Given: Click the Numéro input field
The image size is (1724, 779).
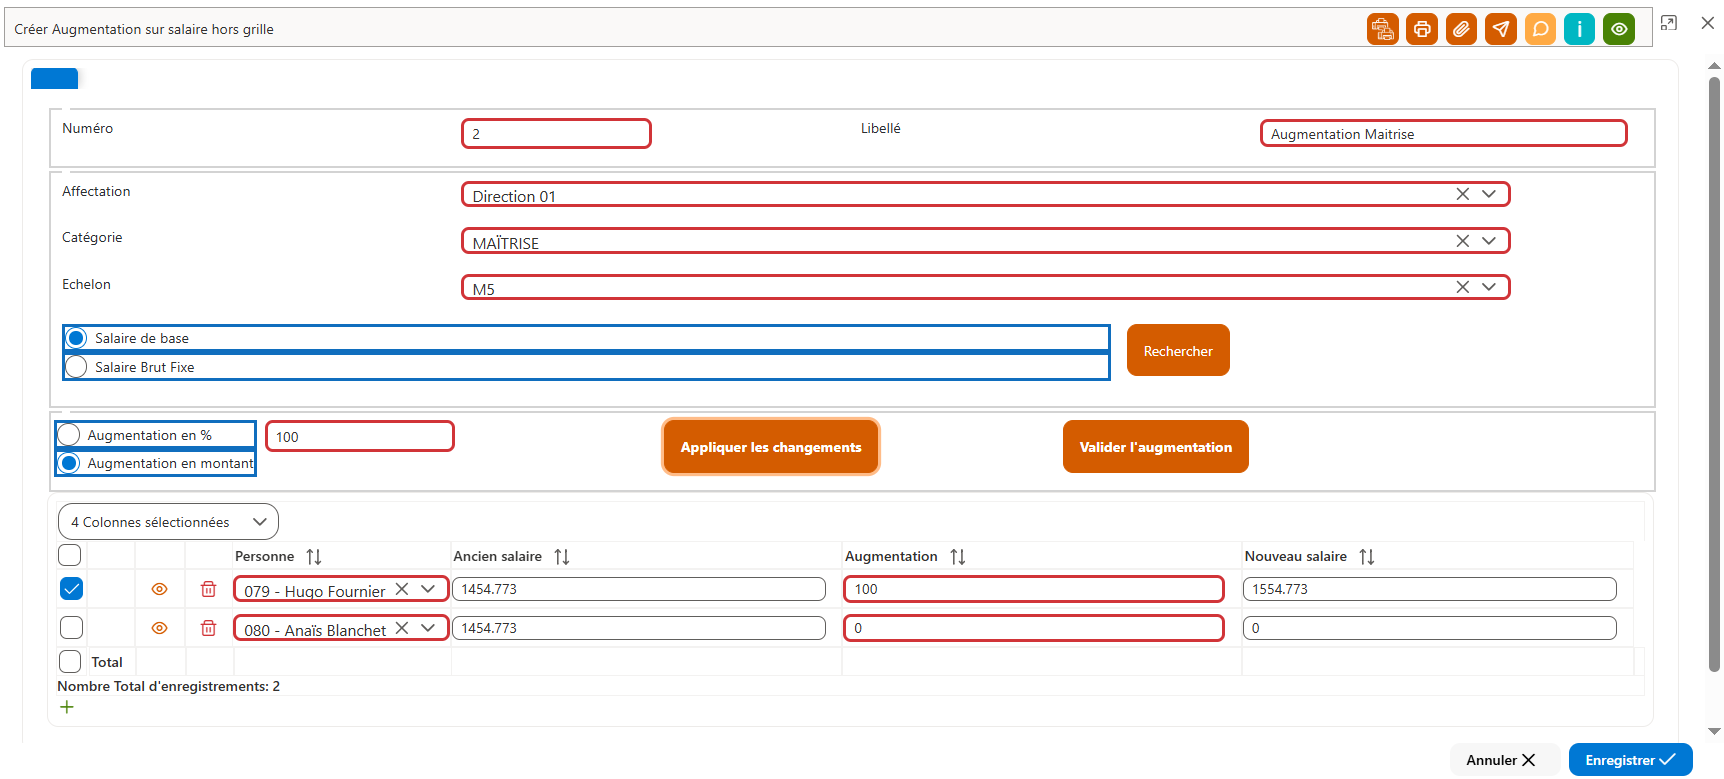Looking at the screenshot, I should pyautogui.click(x=556, y=134).
